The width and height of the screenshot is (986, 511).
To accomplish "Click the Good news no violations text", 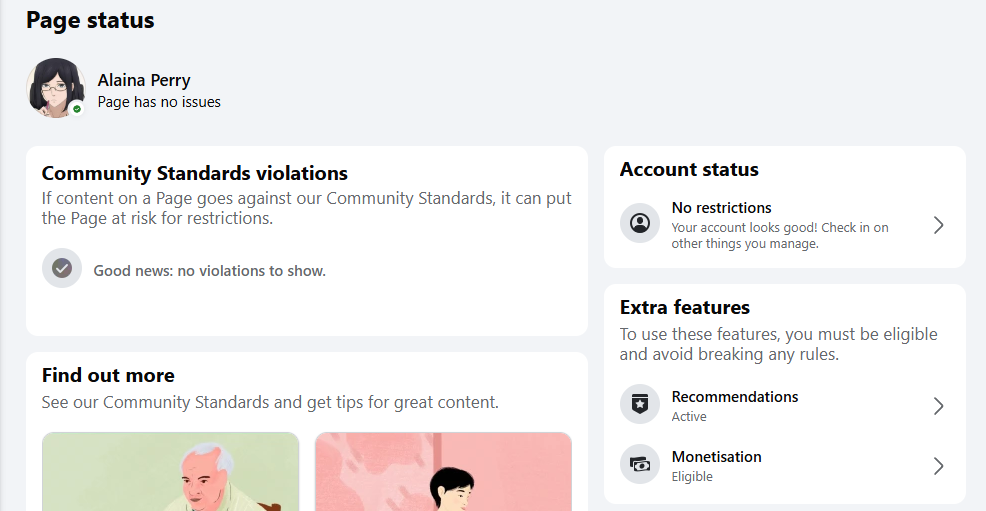I will coord(209,271).
